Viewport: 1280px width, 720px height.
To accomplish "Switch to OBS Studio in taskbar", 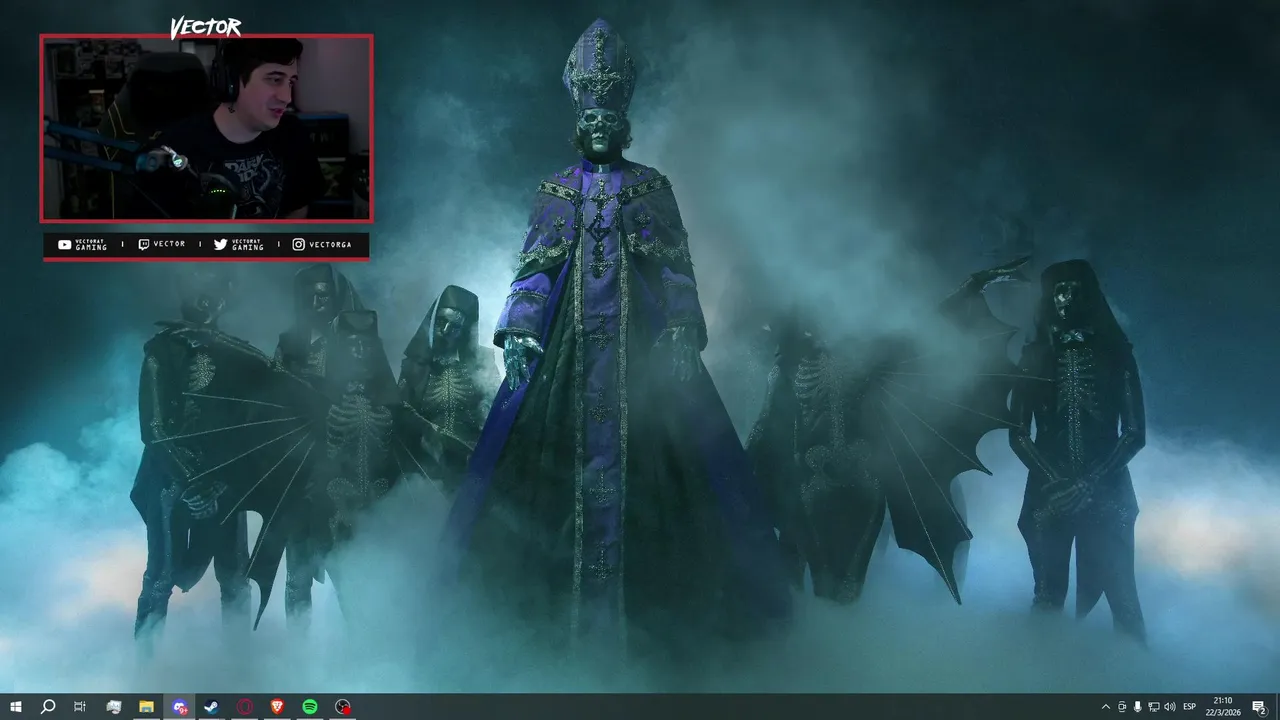I will click(x=343, y=707).
